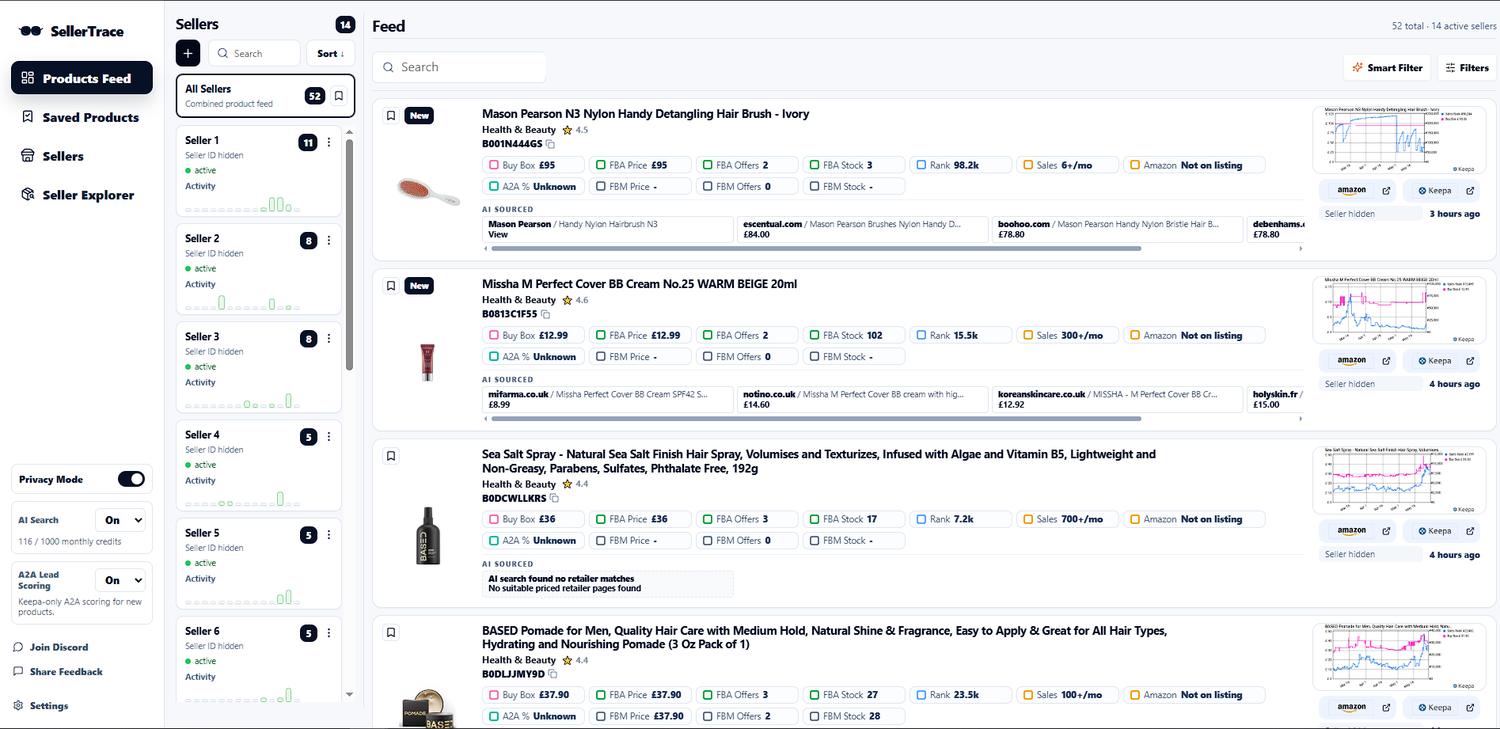Viewport: 1500px width, 729px height.
Task: Open Seller 2 options menu
Action: click(x=329, y=240)
